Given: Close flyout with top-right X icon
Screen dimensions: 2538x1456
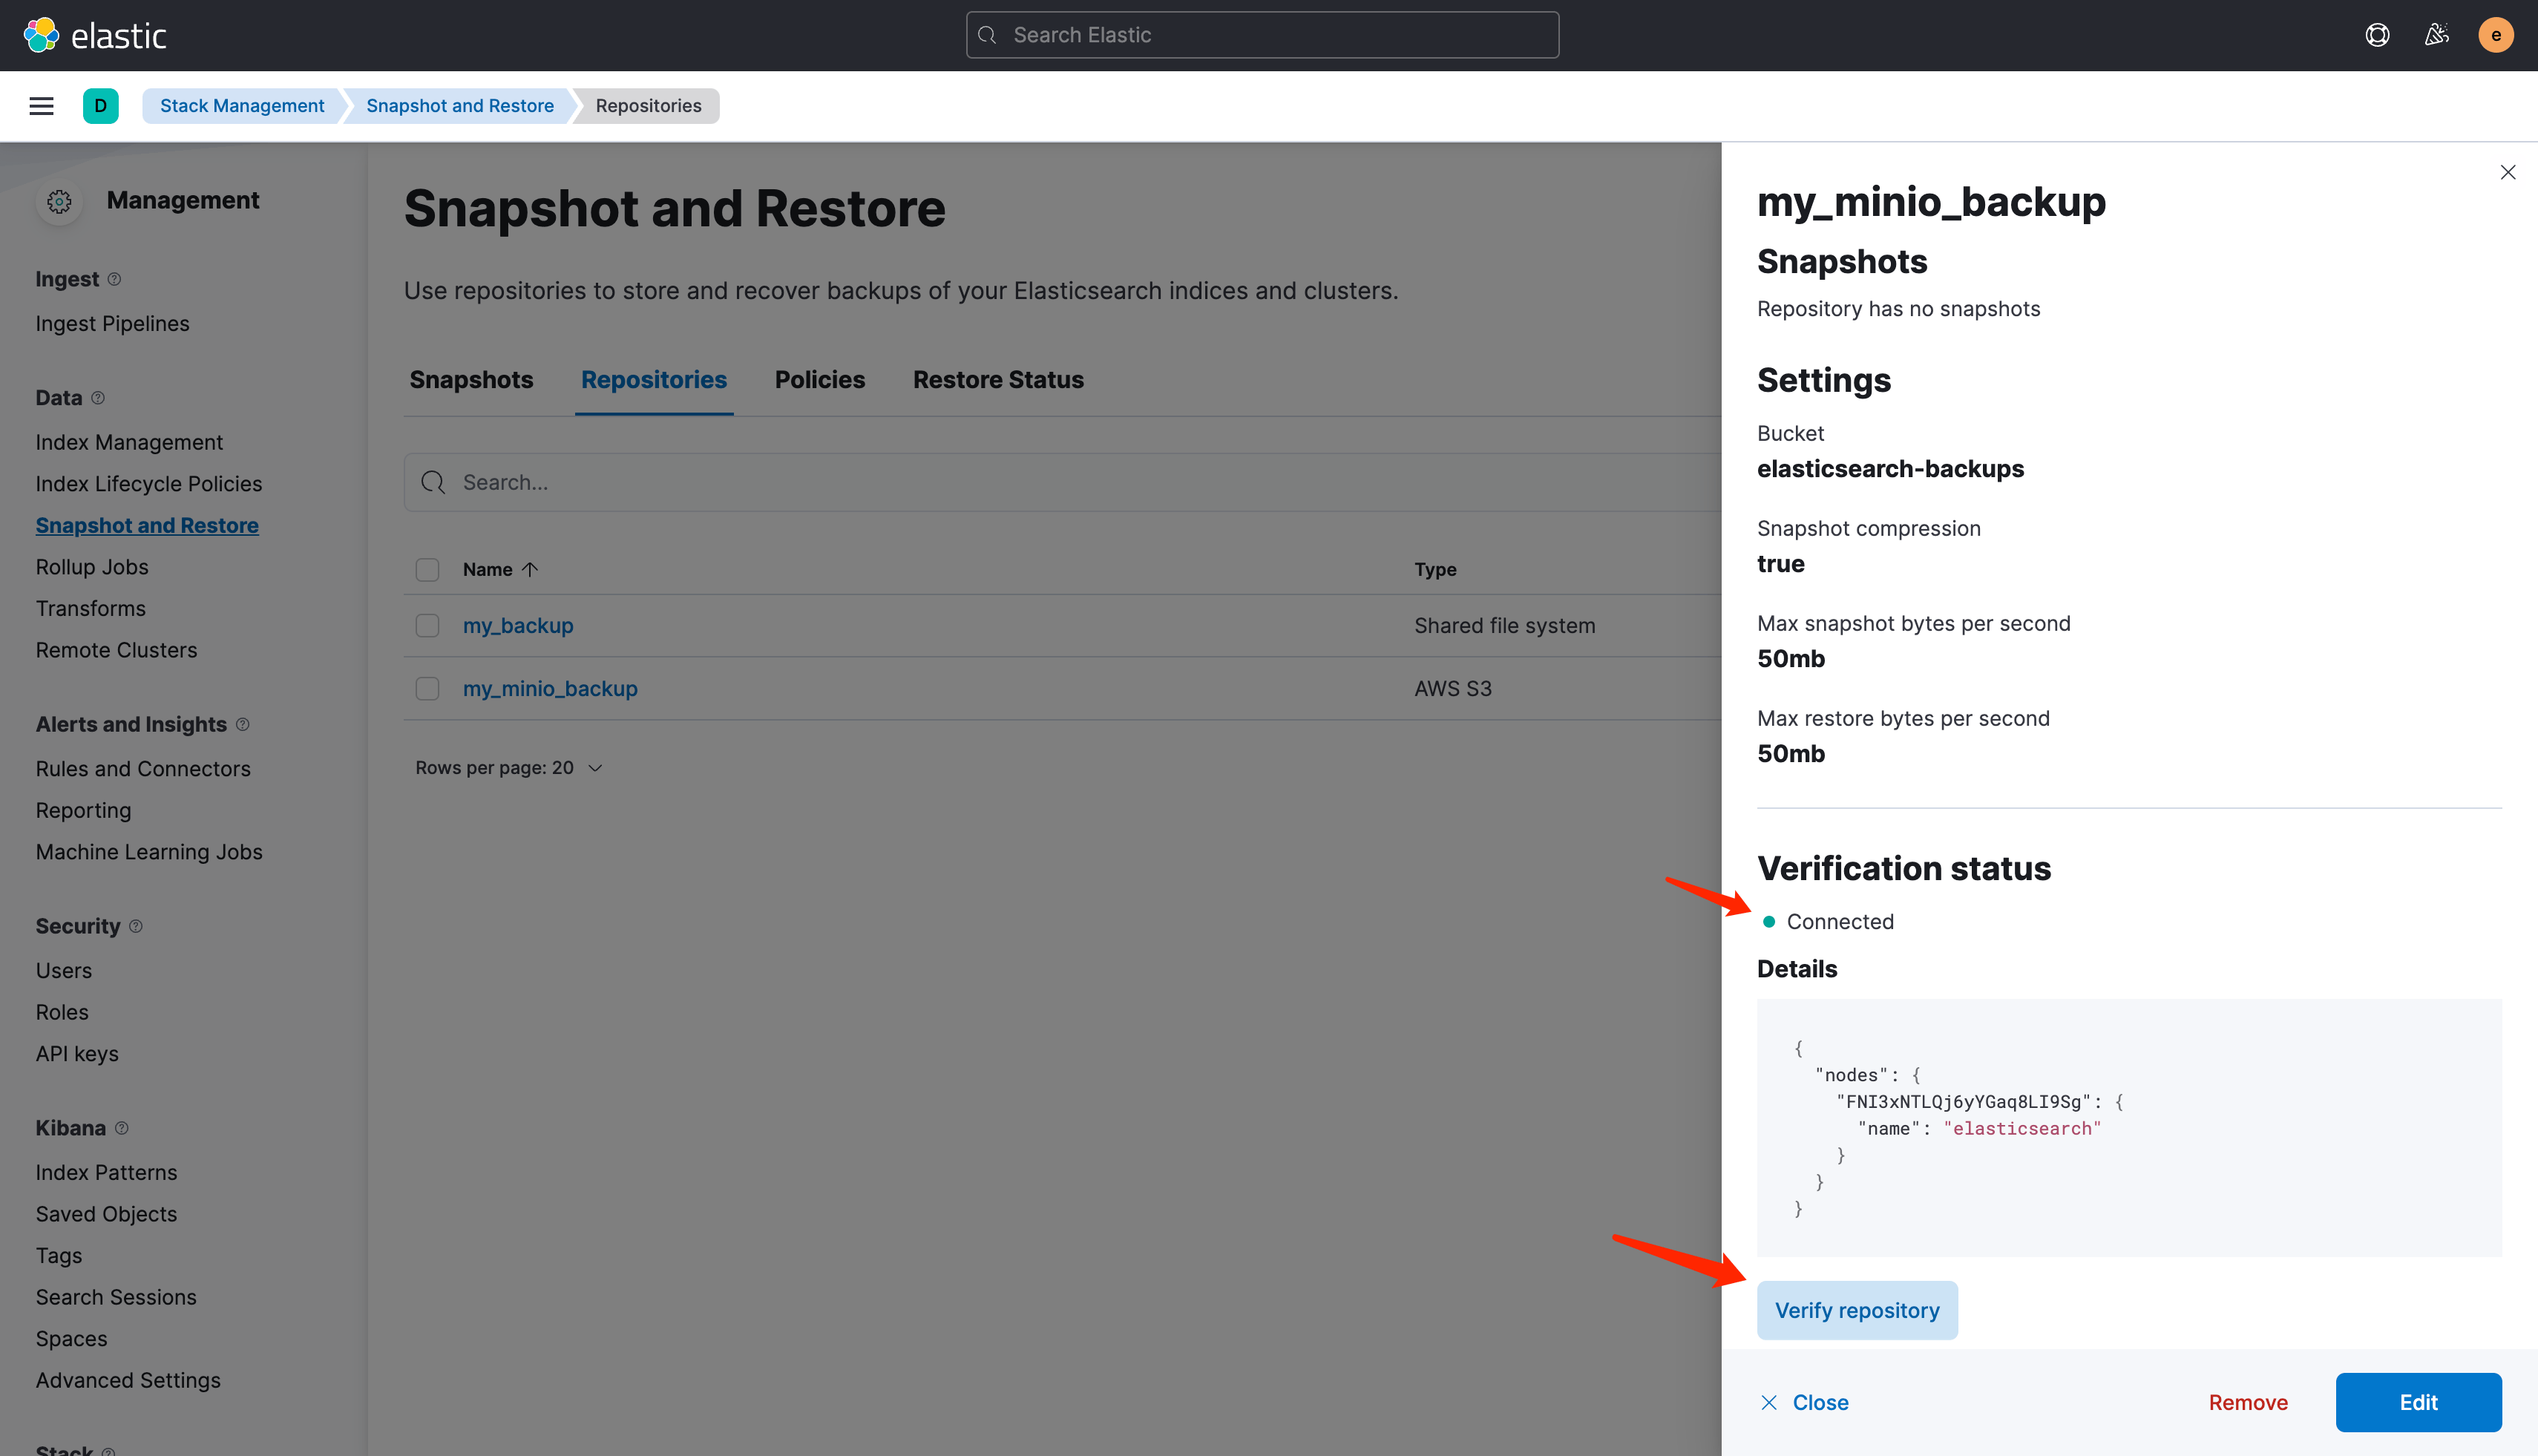Looking at the screenshot, I should coord(2507,172).
